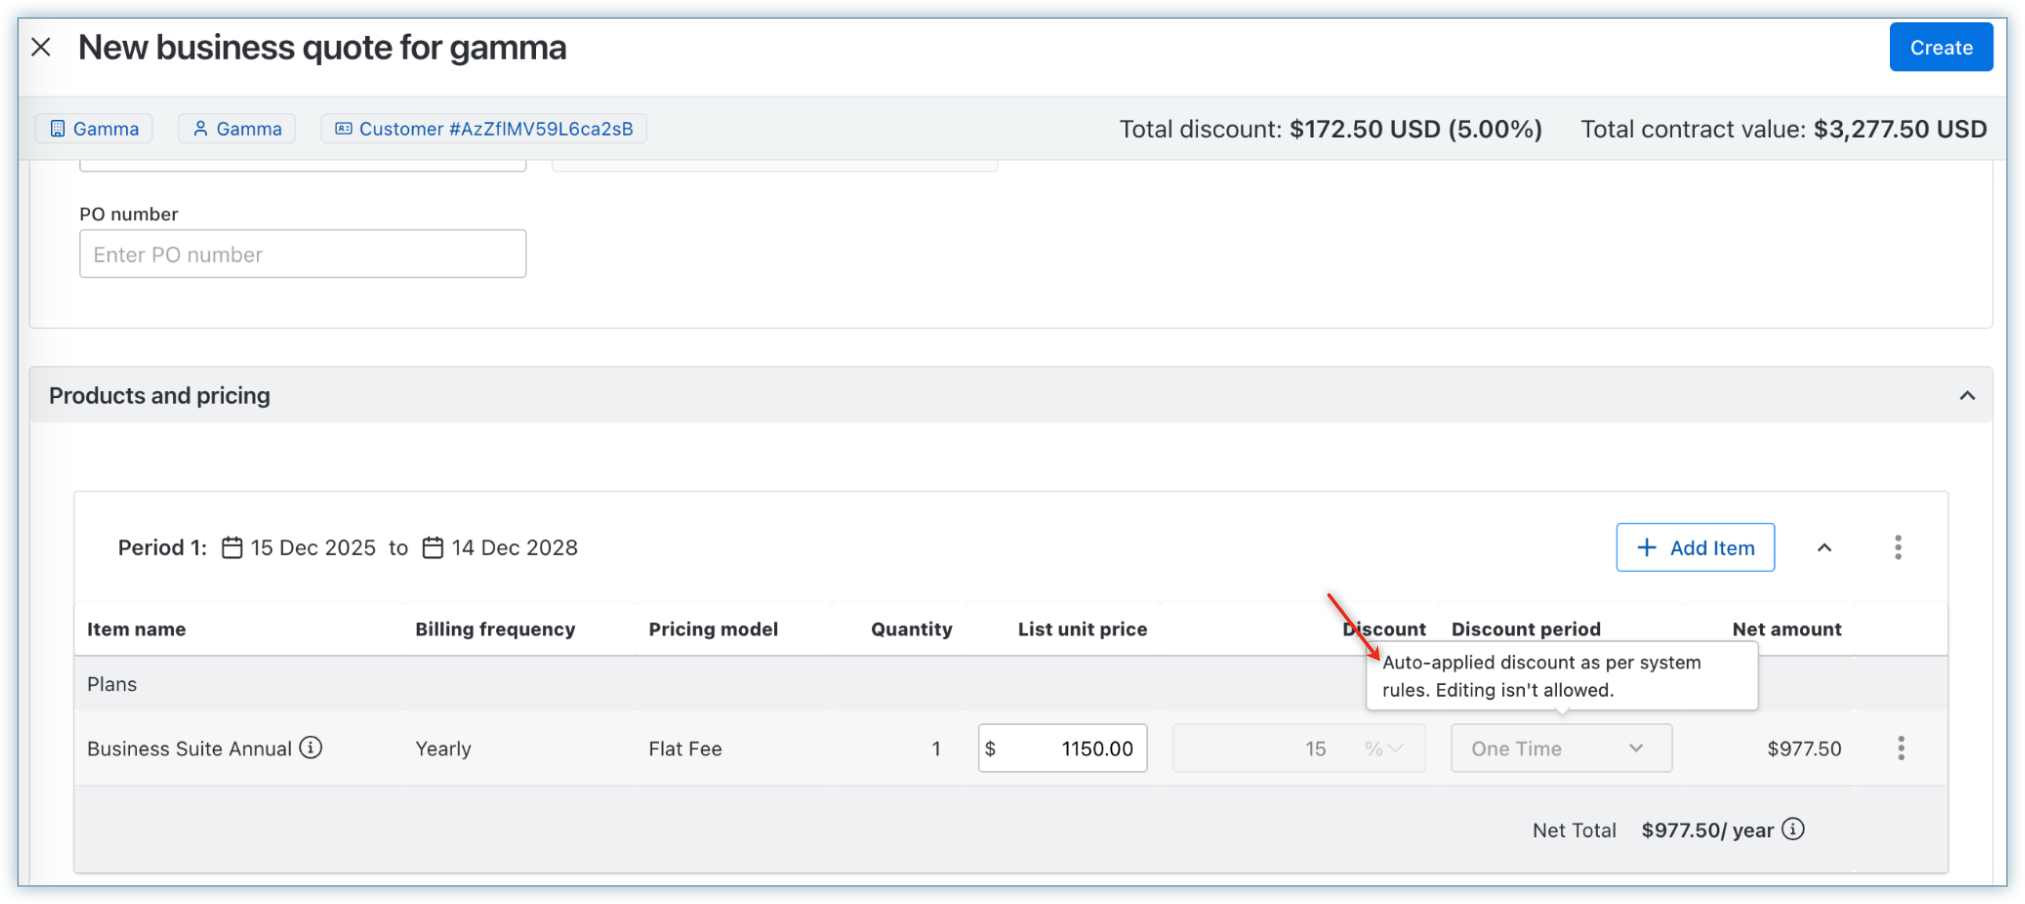The height and width of the screenshot is (904, 2025).
Task: Click the PO number input field
Action: (302, 254)
